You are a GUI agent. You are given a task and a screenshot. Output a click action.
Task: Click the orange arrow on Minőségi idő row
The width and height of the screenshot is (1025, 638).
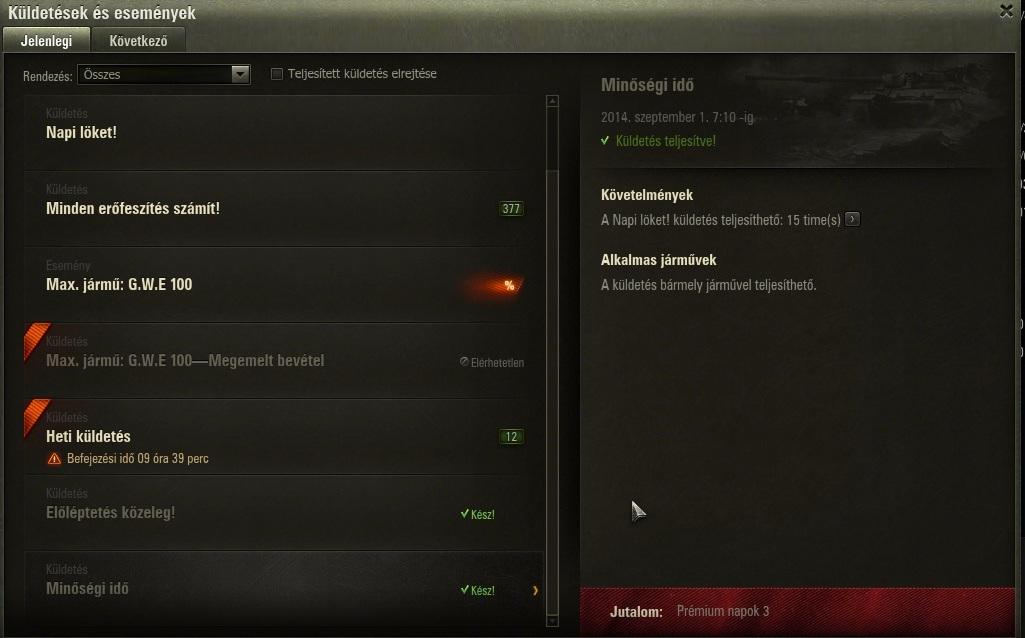(535, 590)
